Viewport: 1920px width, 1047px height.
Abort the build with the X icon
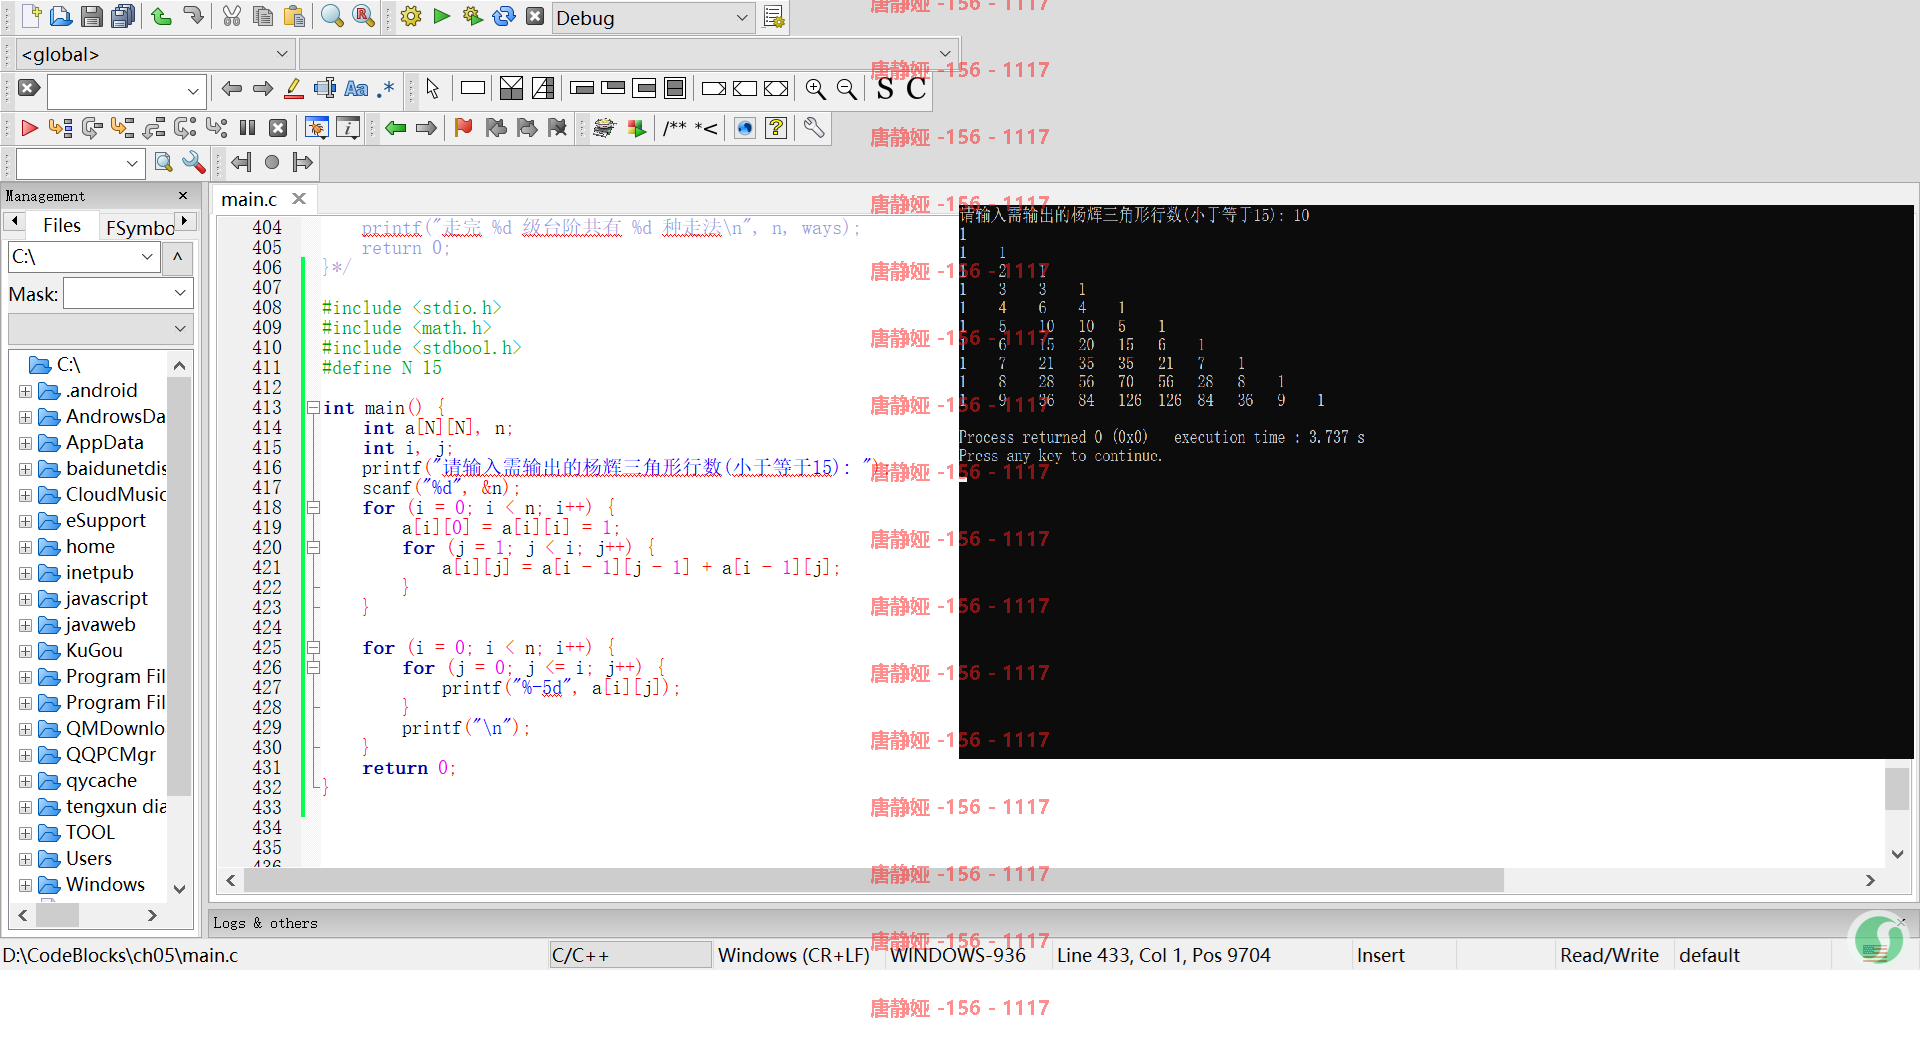pos(535,16)
